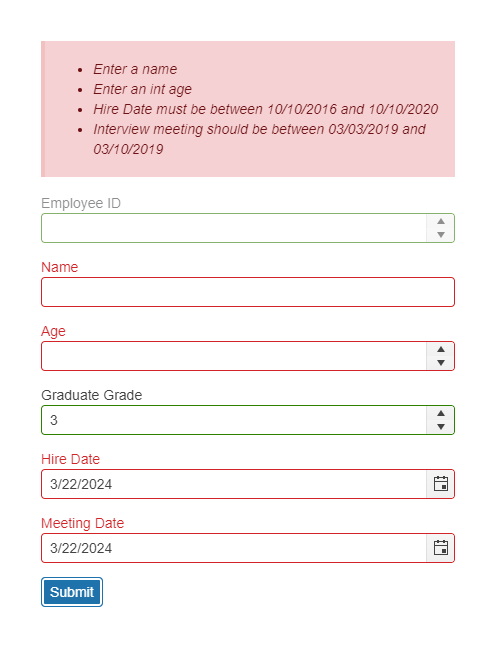
Task: Decrement the Graduate Grade spinner down
Action: click(x=440, y=426)
